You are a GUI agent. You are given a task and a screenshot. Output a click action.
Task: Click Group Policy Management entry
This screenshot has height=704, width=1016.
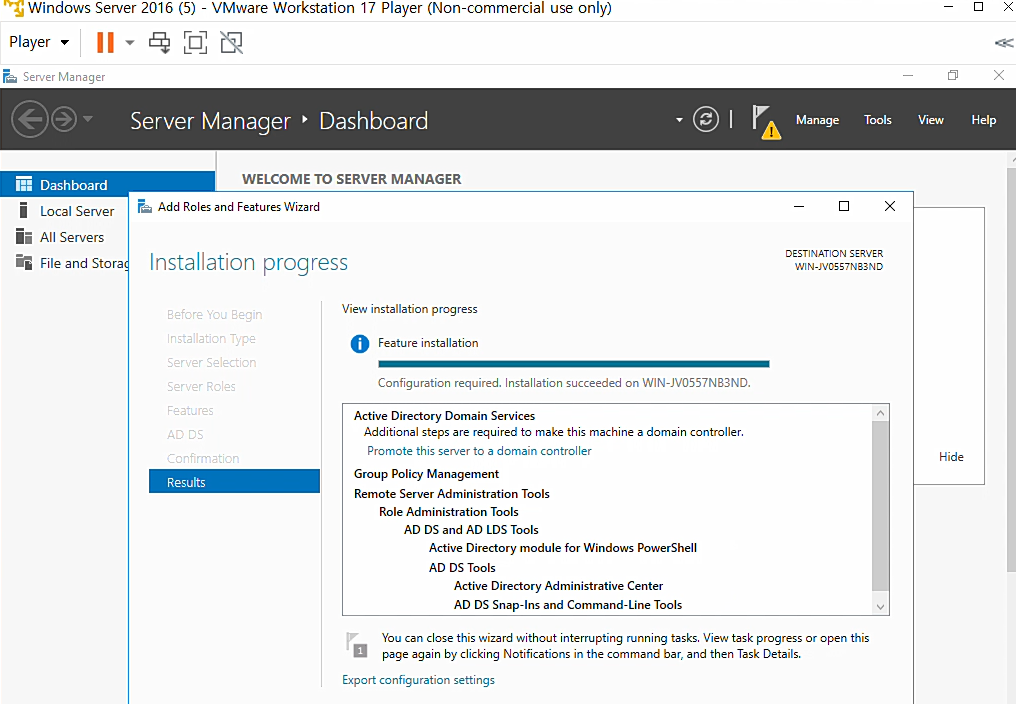point(426,474)
